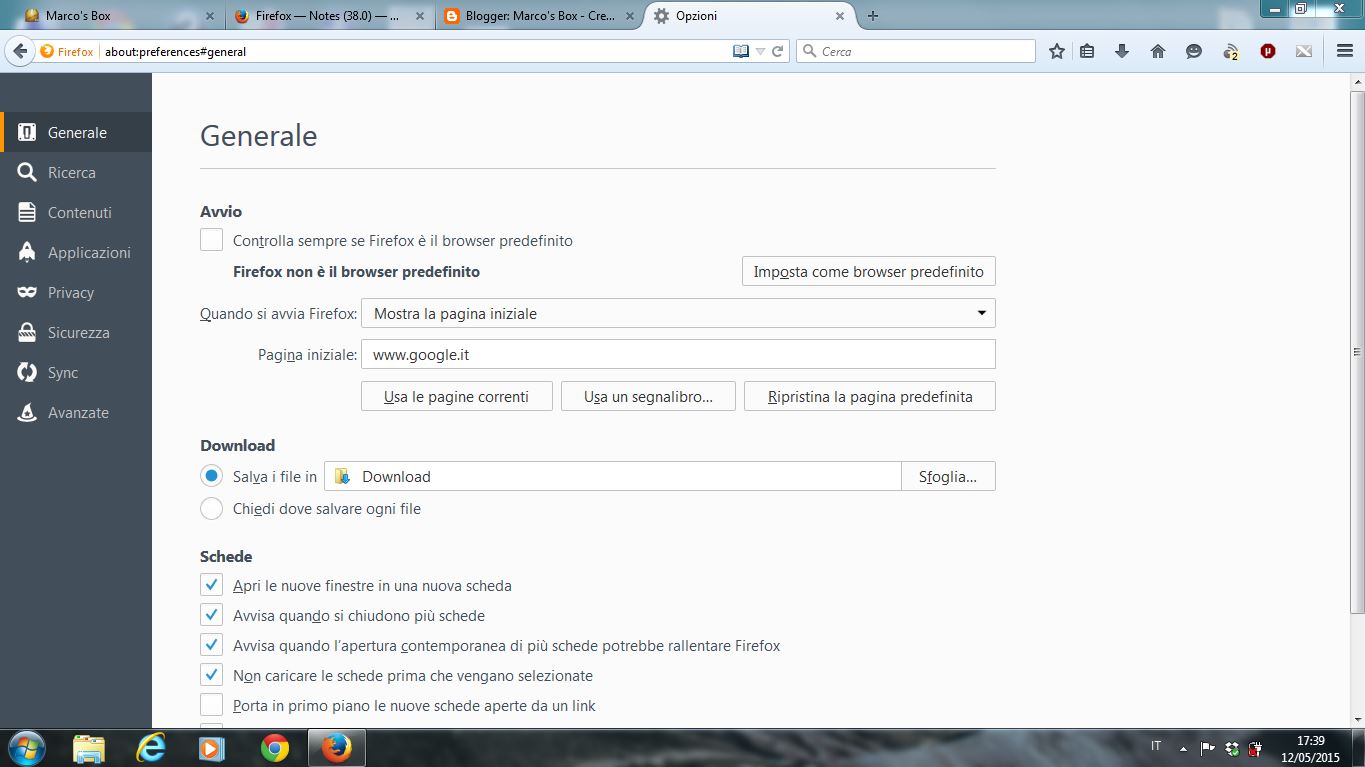Uncheck 'Avvisa quando si chiudono più schede'
Image resolution: width=1365 pixels, height=767 pixels.
(x=211, y=615)
